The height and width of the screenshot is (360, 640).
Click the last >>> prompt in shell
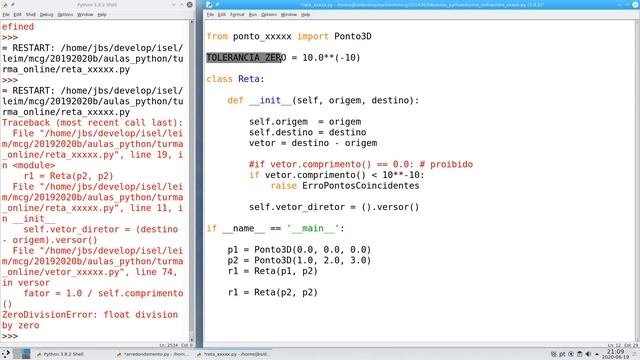click(10, 336)
